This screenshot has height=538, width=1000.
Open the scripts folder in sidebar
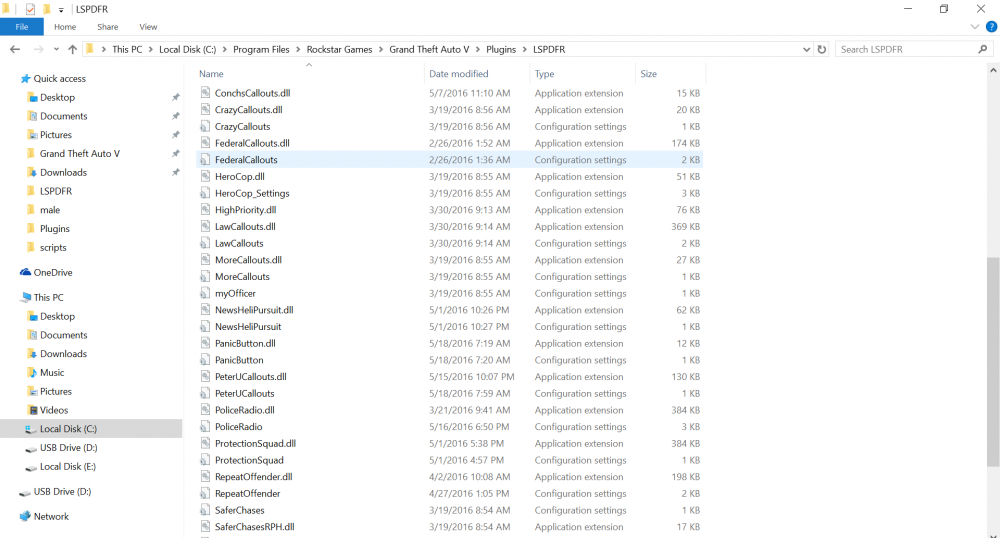[x=53, y=247]
